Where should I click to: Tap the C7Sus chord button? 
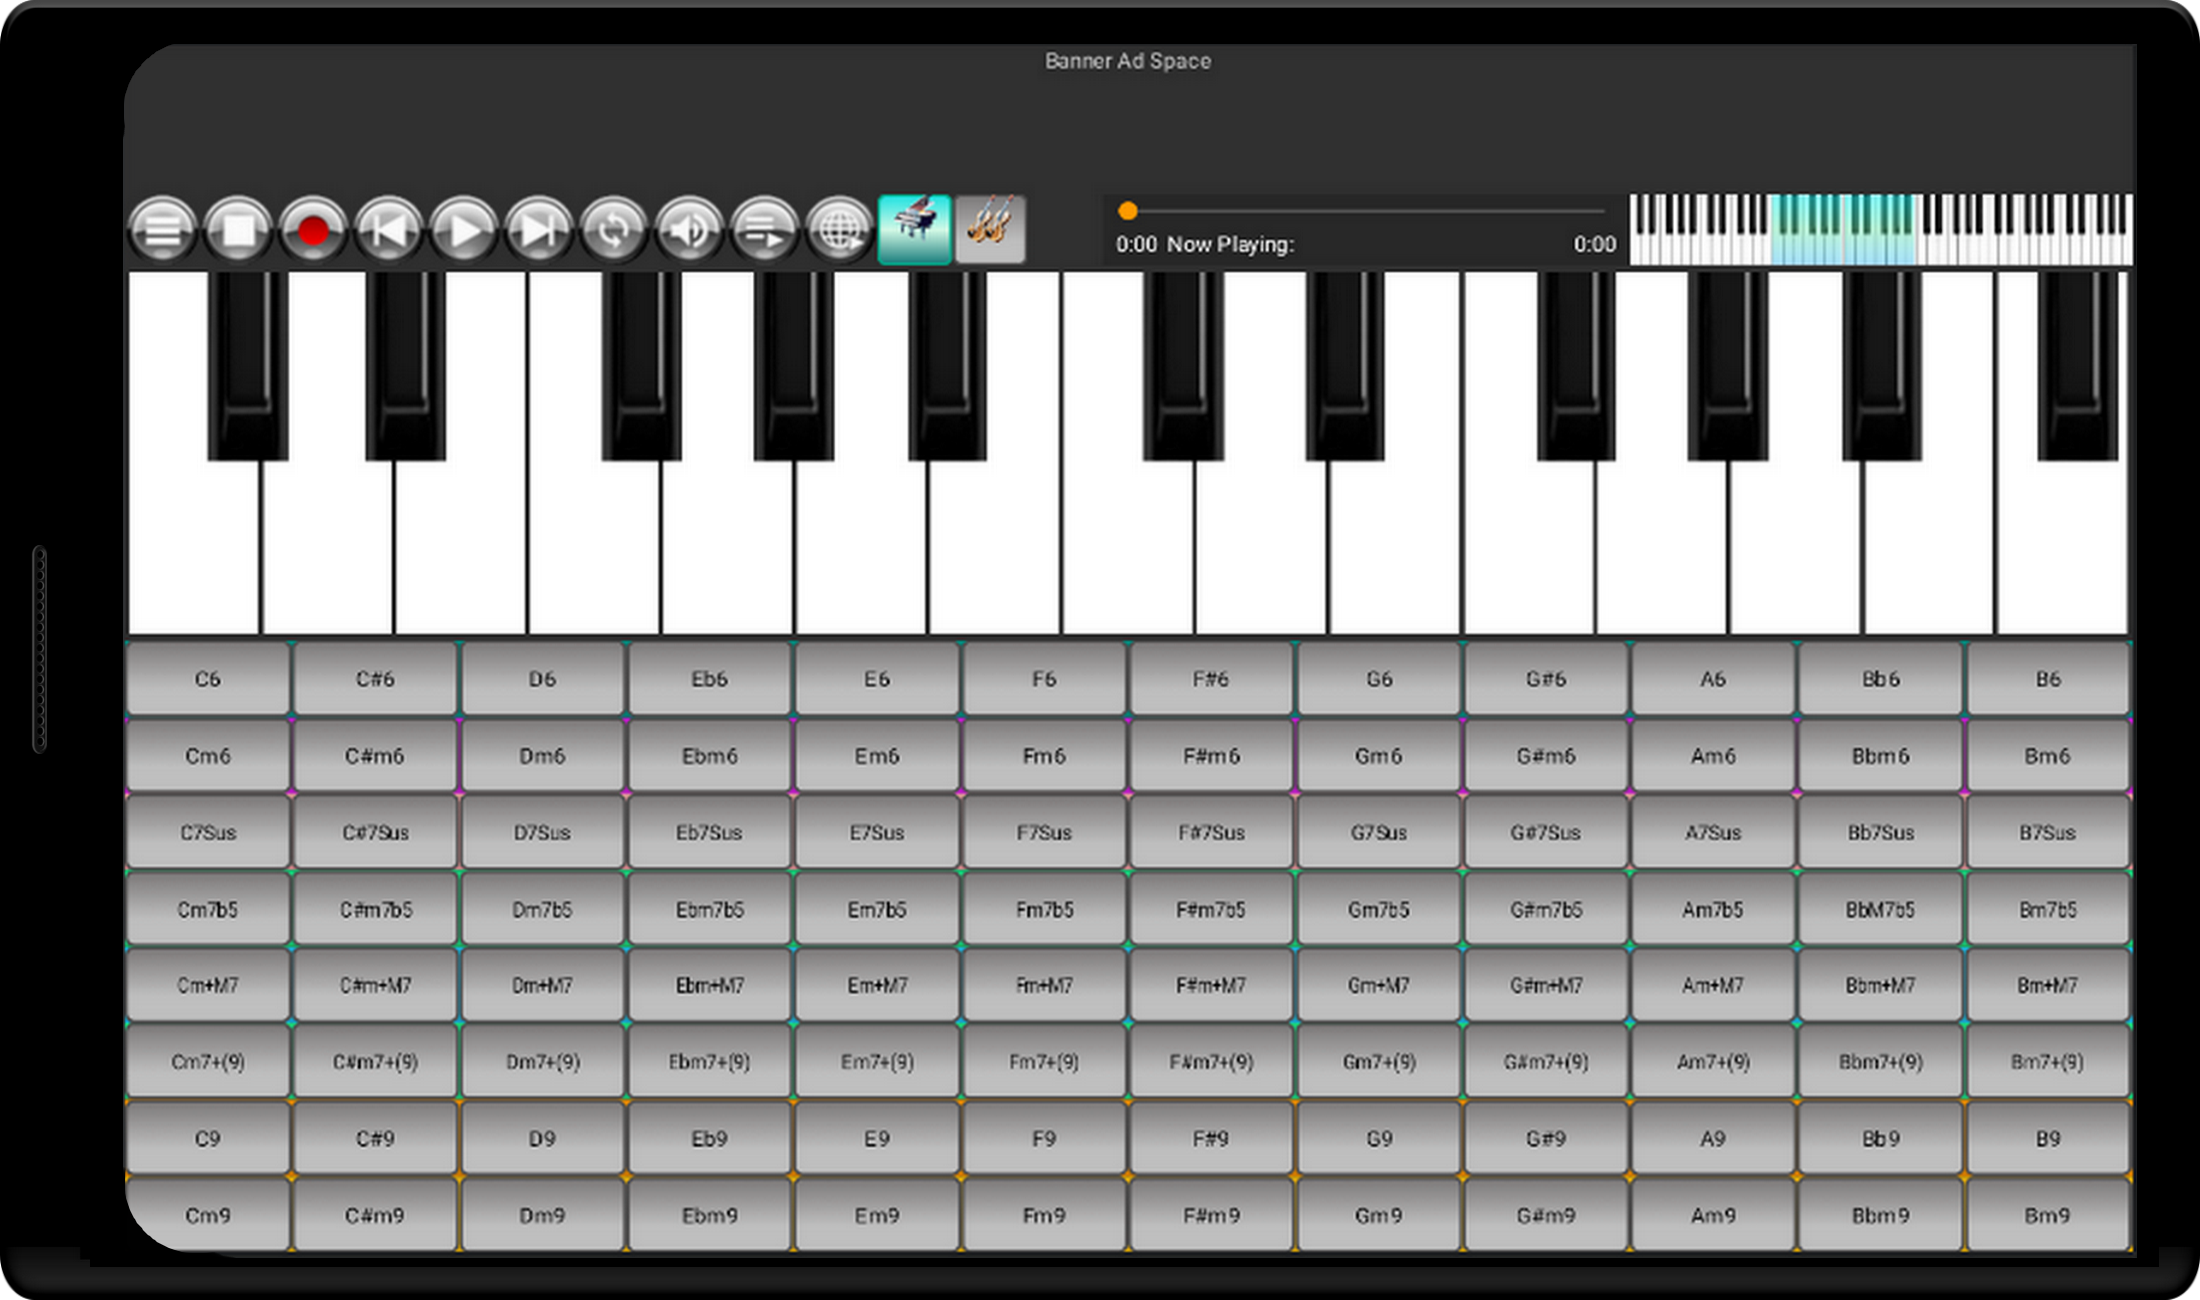coord(208,832)
